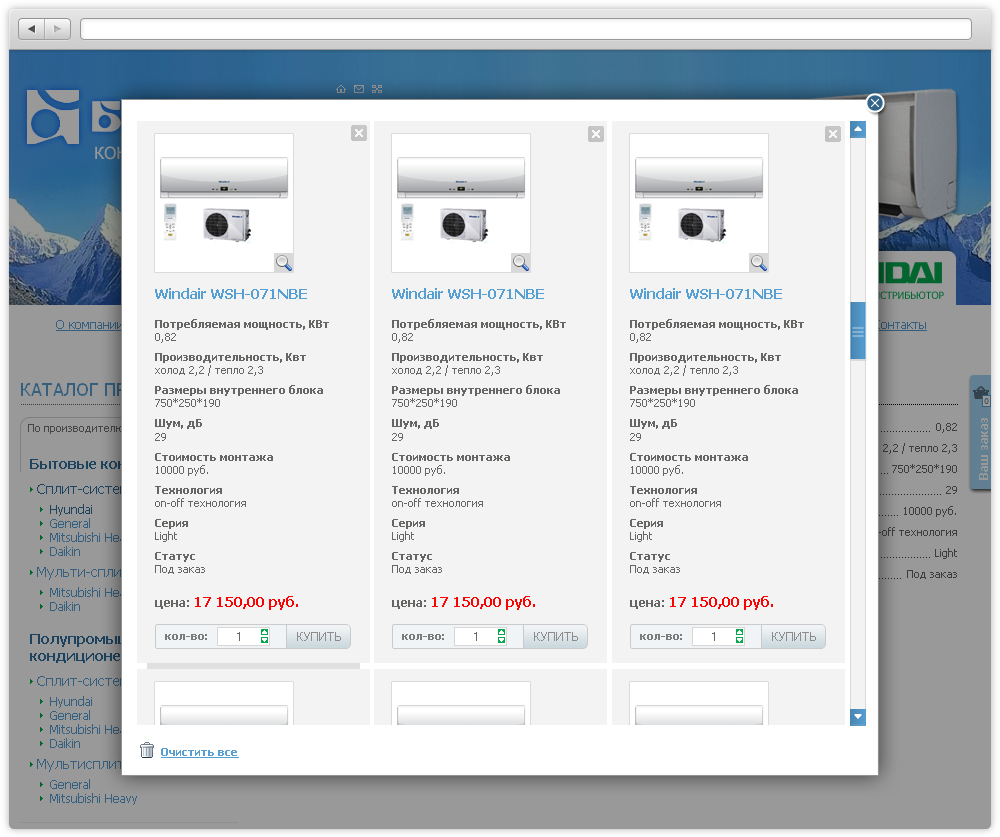Remove the left Windair card from comparison
The width and height of the screenshot is (1000, 837).
(x=359, y=133)
